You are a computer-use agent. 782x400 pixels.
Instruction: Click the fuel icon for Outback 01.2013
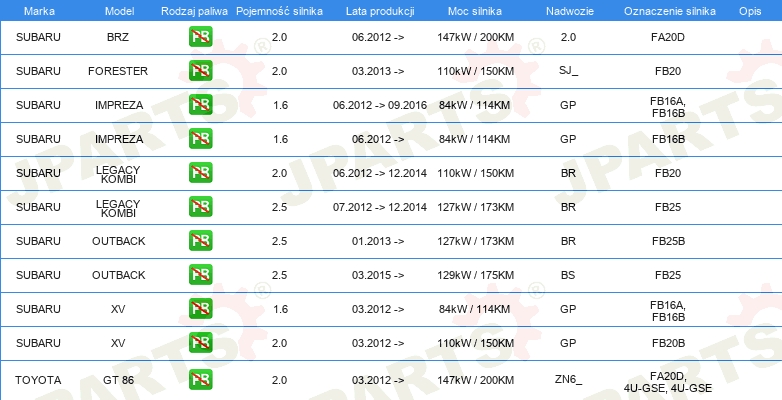[x=200, y=241]
